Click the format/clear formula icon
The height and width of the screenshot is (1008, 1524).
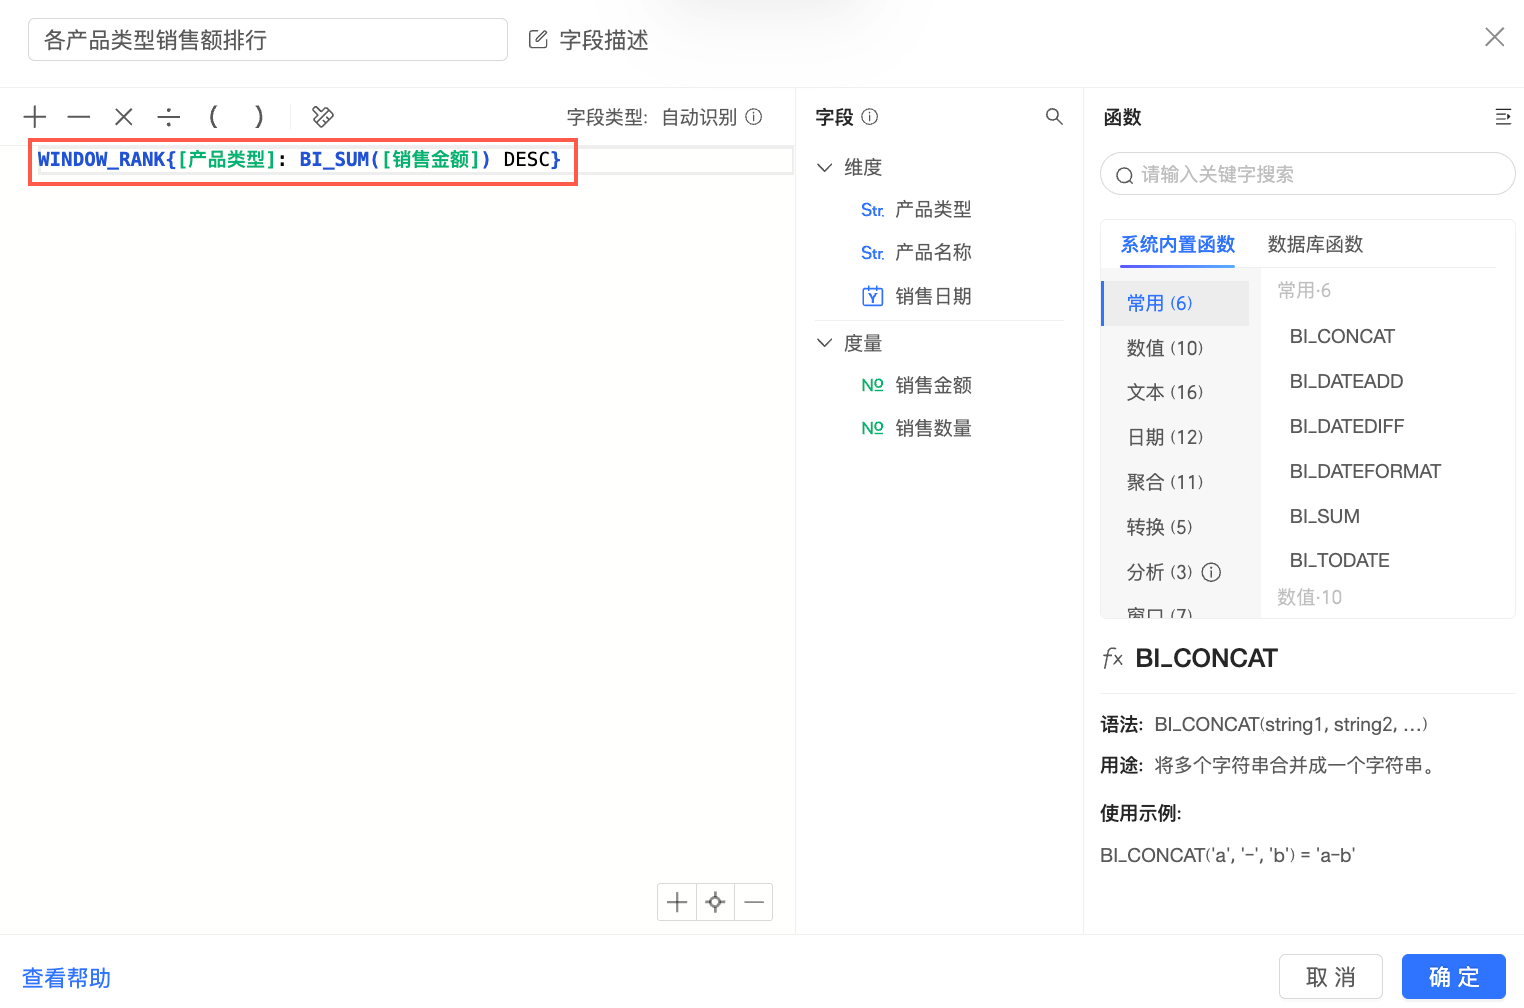323,117
